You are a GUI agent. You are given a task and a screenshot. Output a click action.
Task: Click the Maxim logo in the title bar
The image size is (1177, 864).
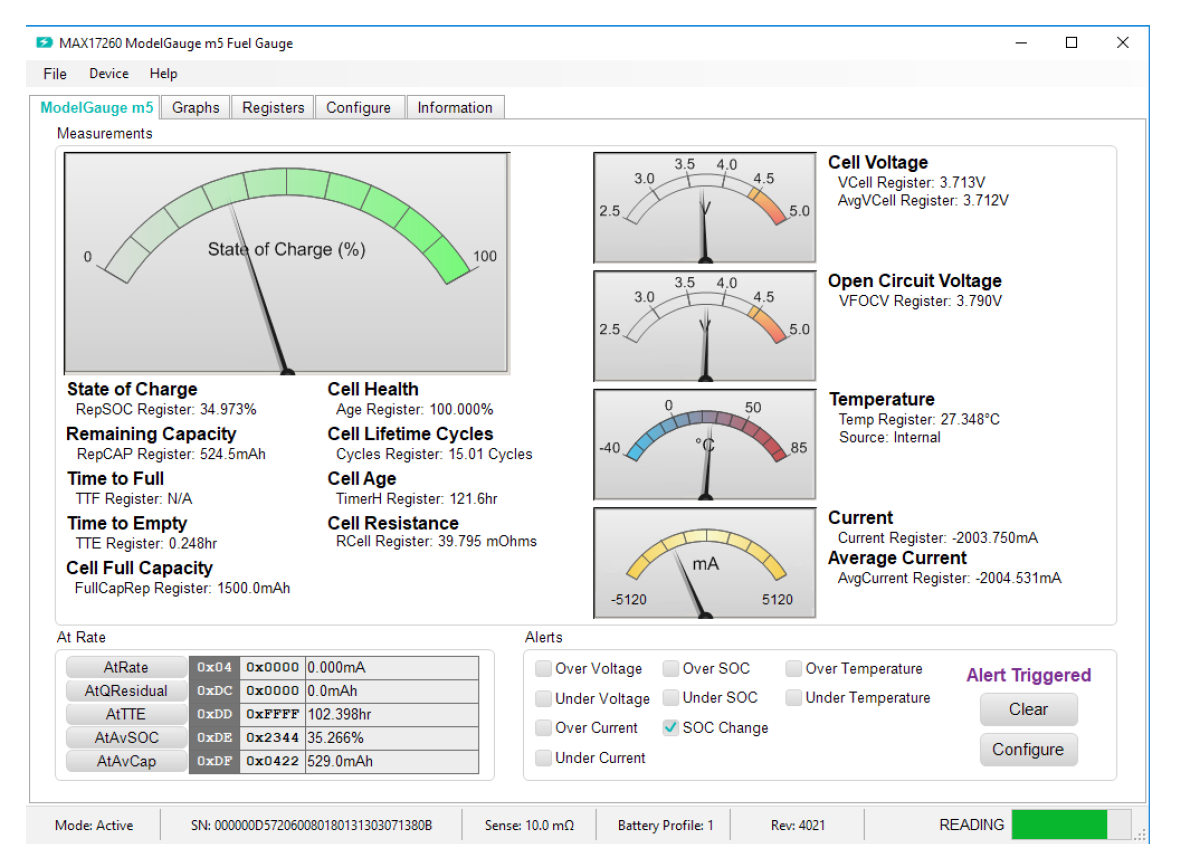click(42, 43)
